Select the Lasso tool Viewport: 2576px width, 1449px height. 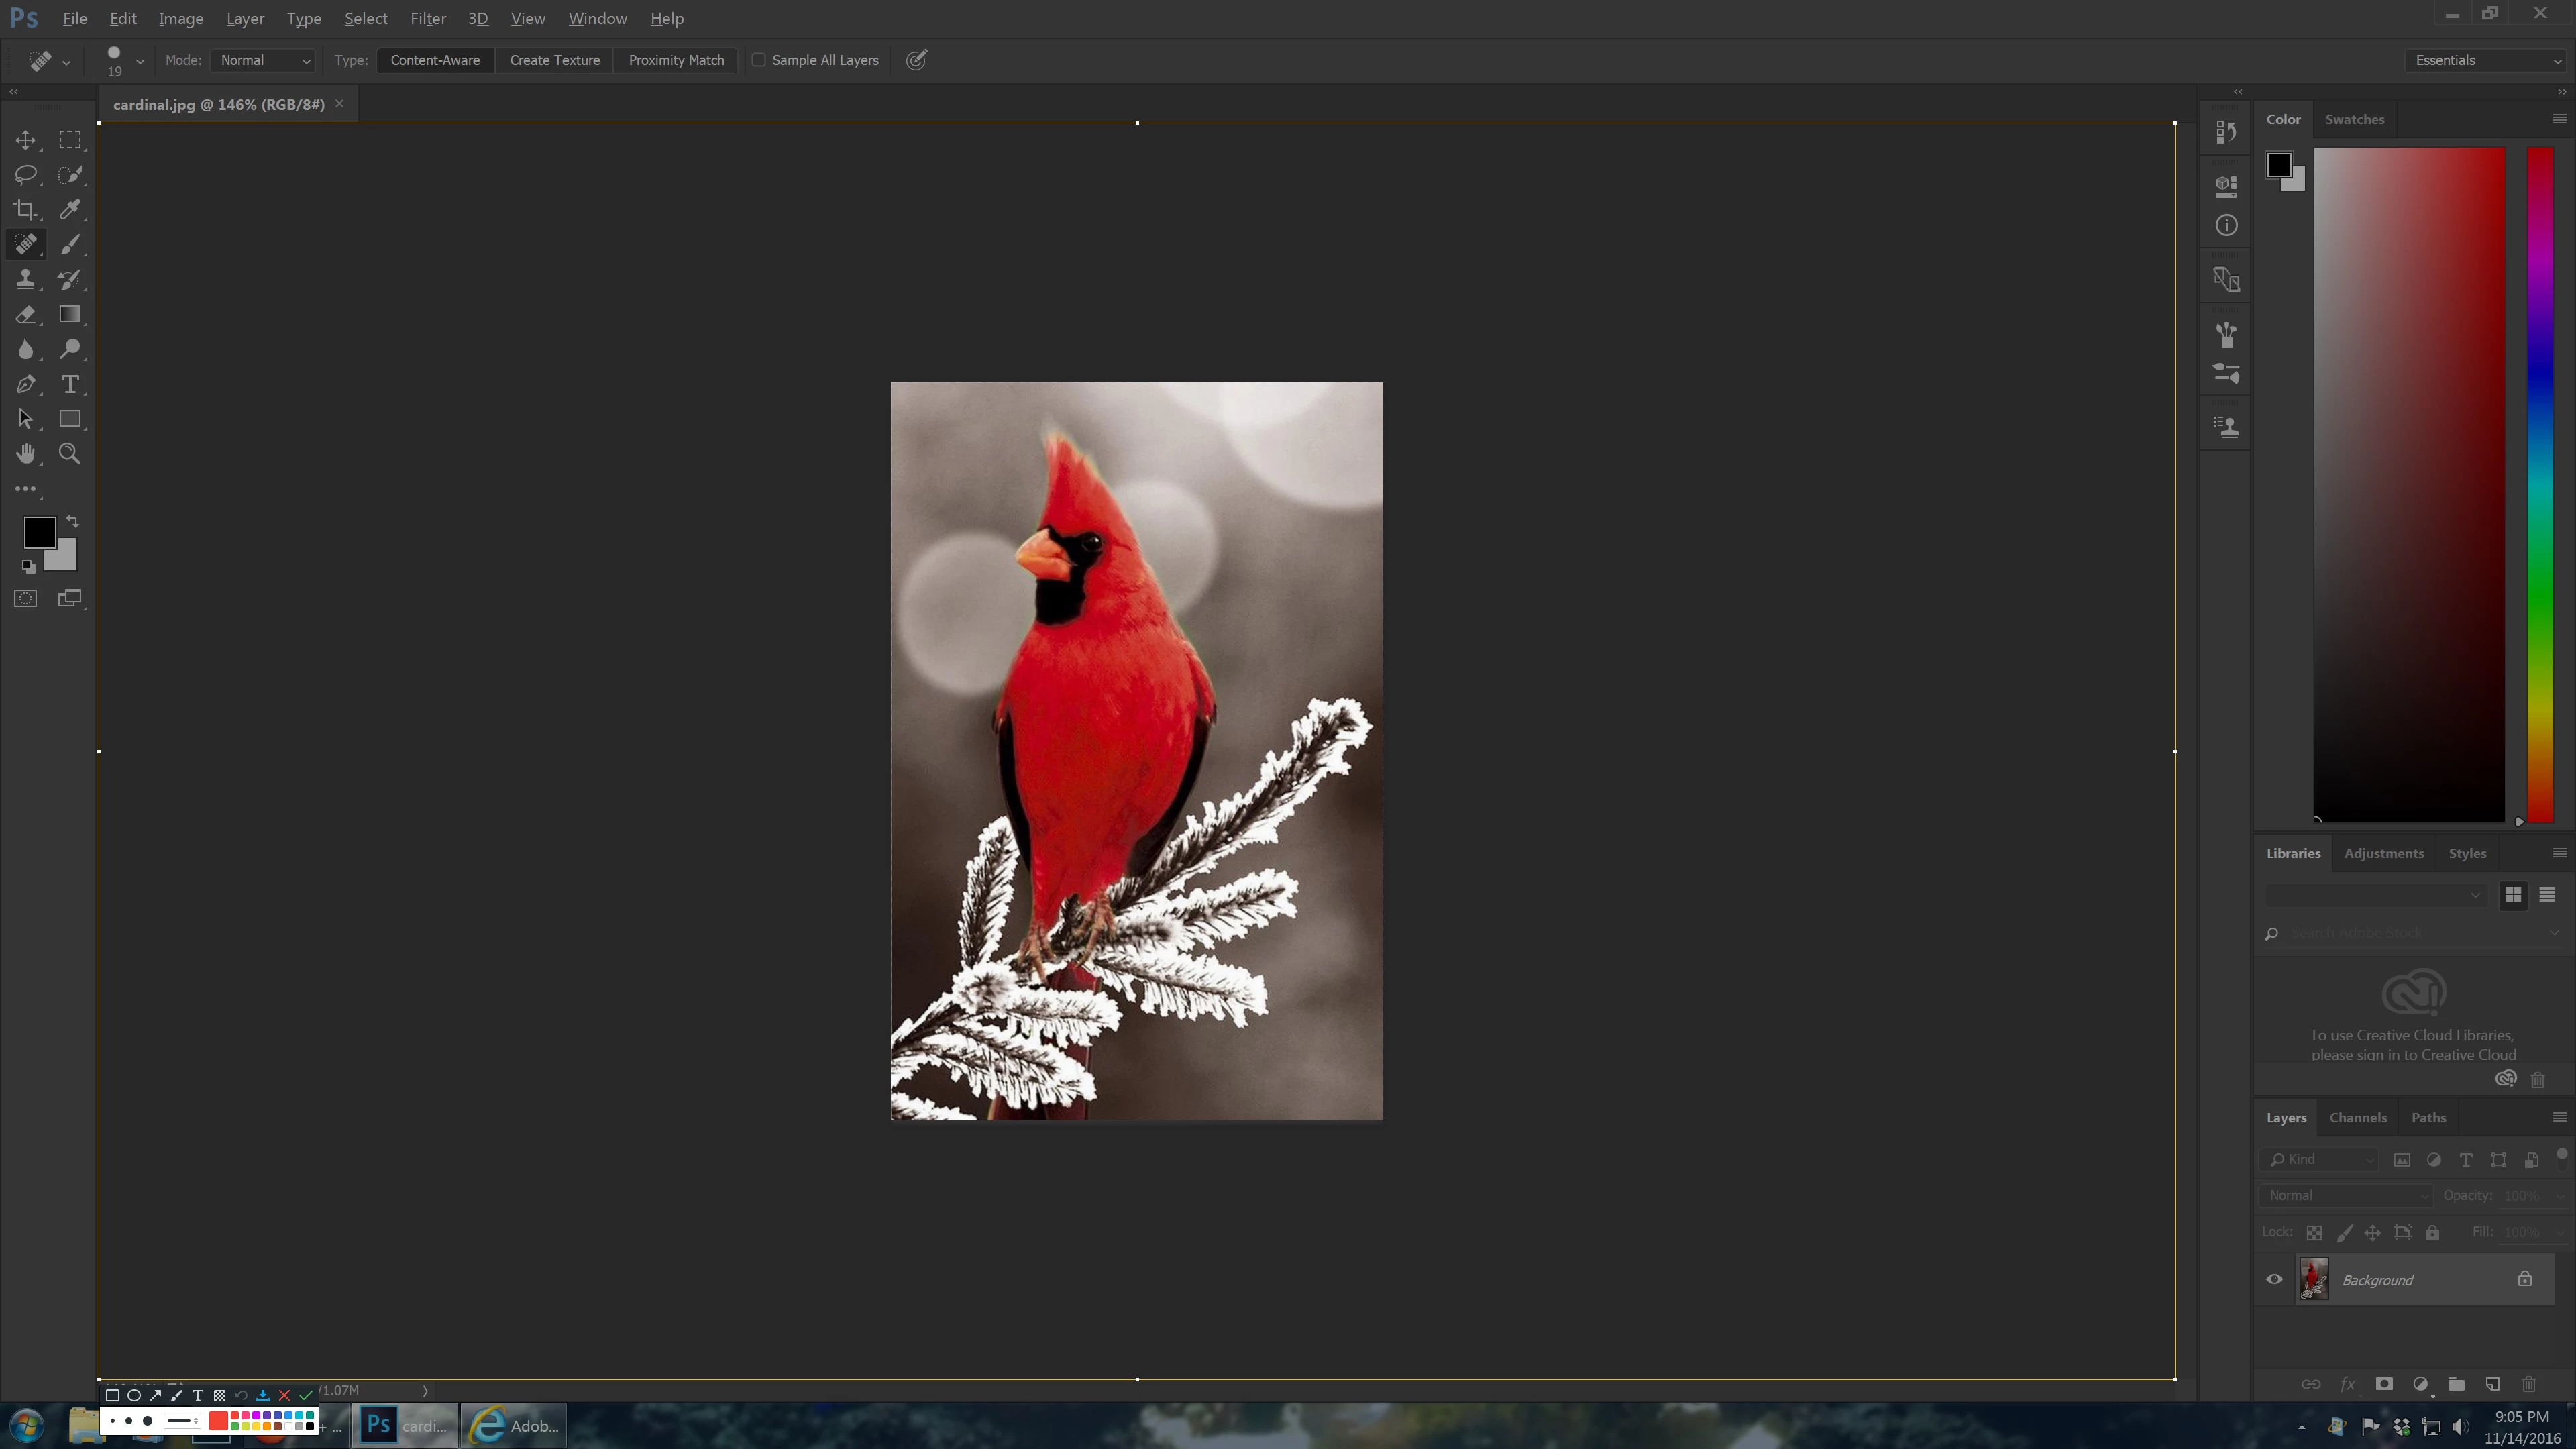(x=25, y=175)
